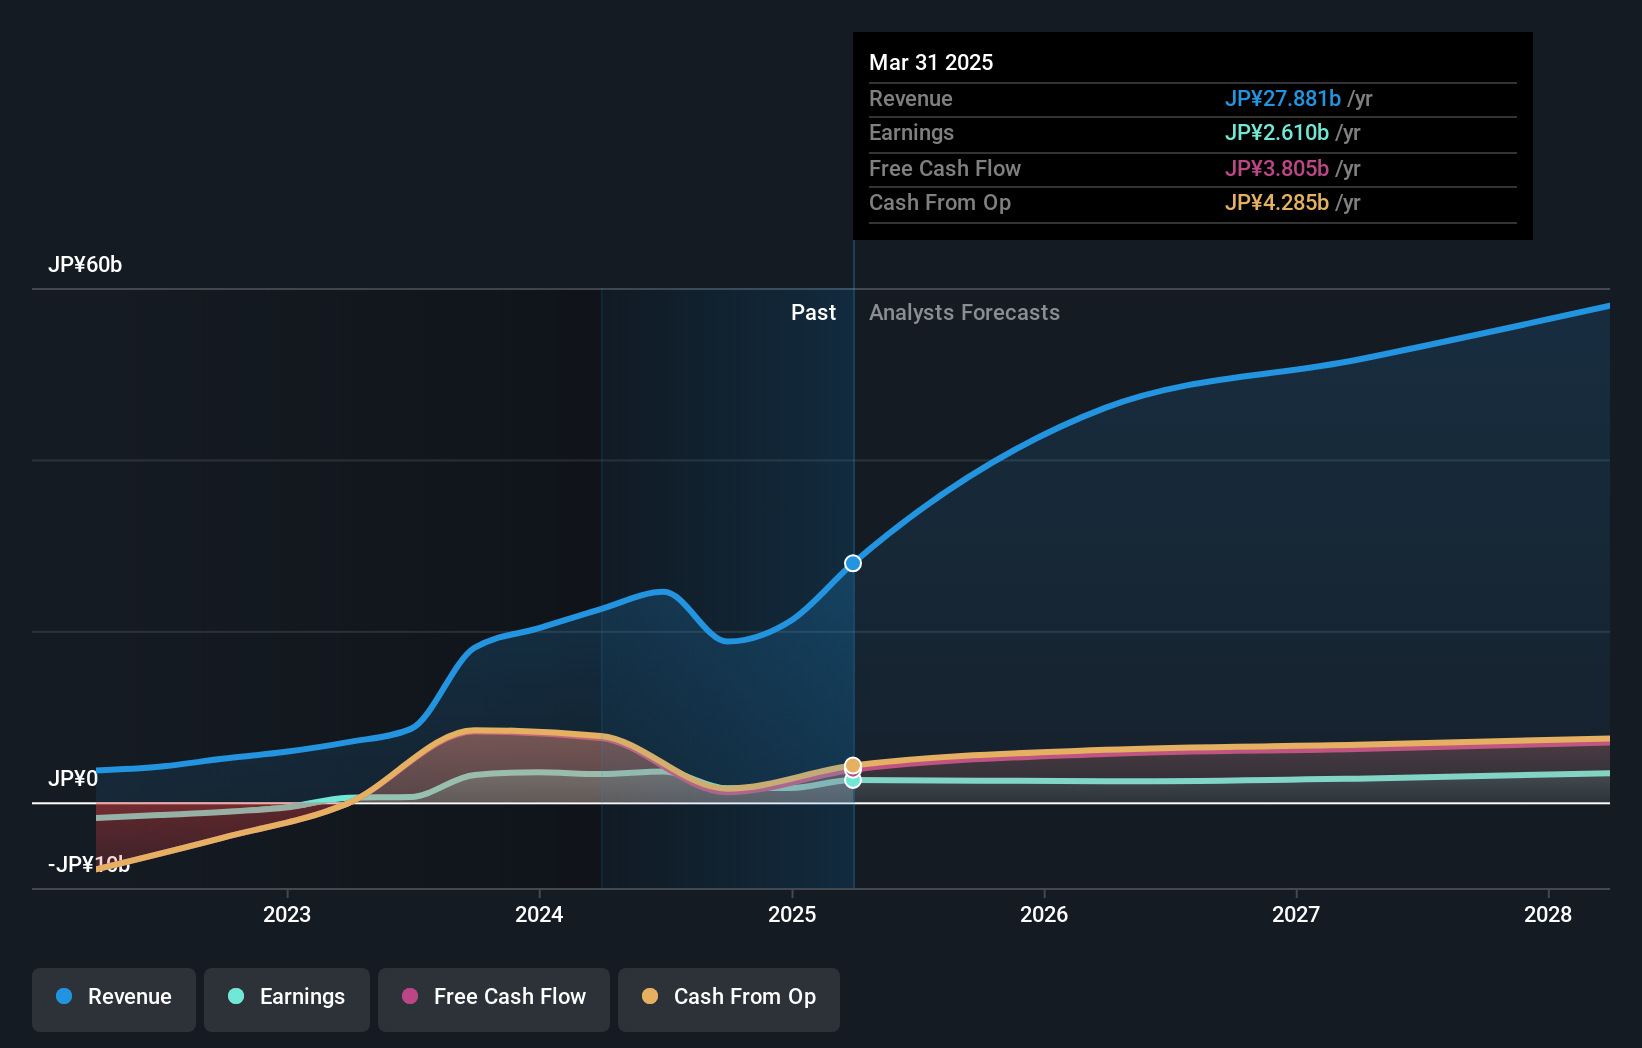Select the blue Revenue data point marker
Screen dimensions: 1642x1048
coord(852,563)
